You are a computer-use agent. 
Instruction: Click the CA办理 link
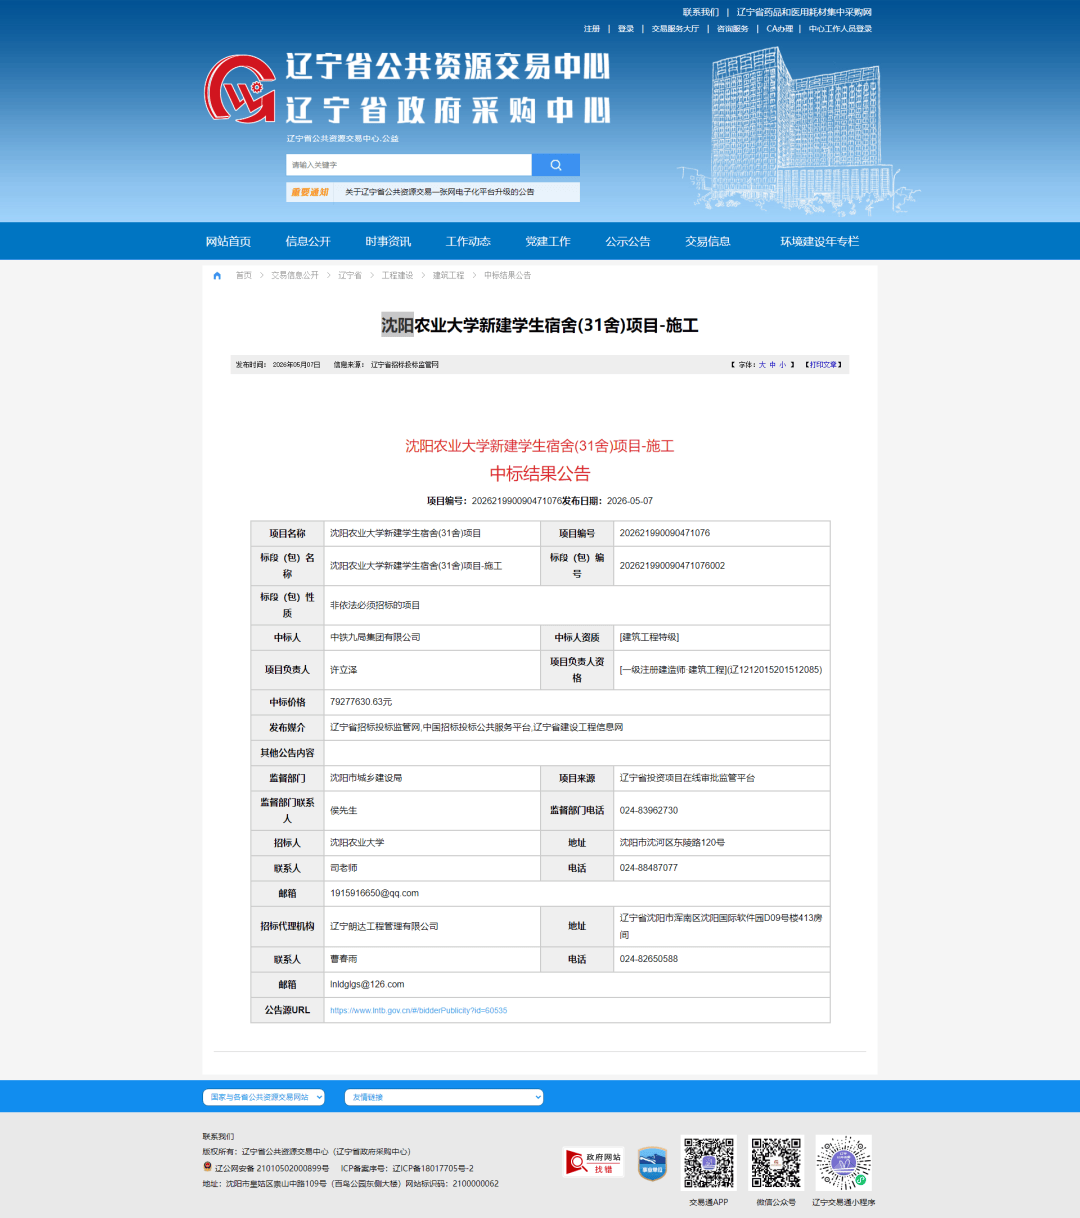779,29
